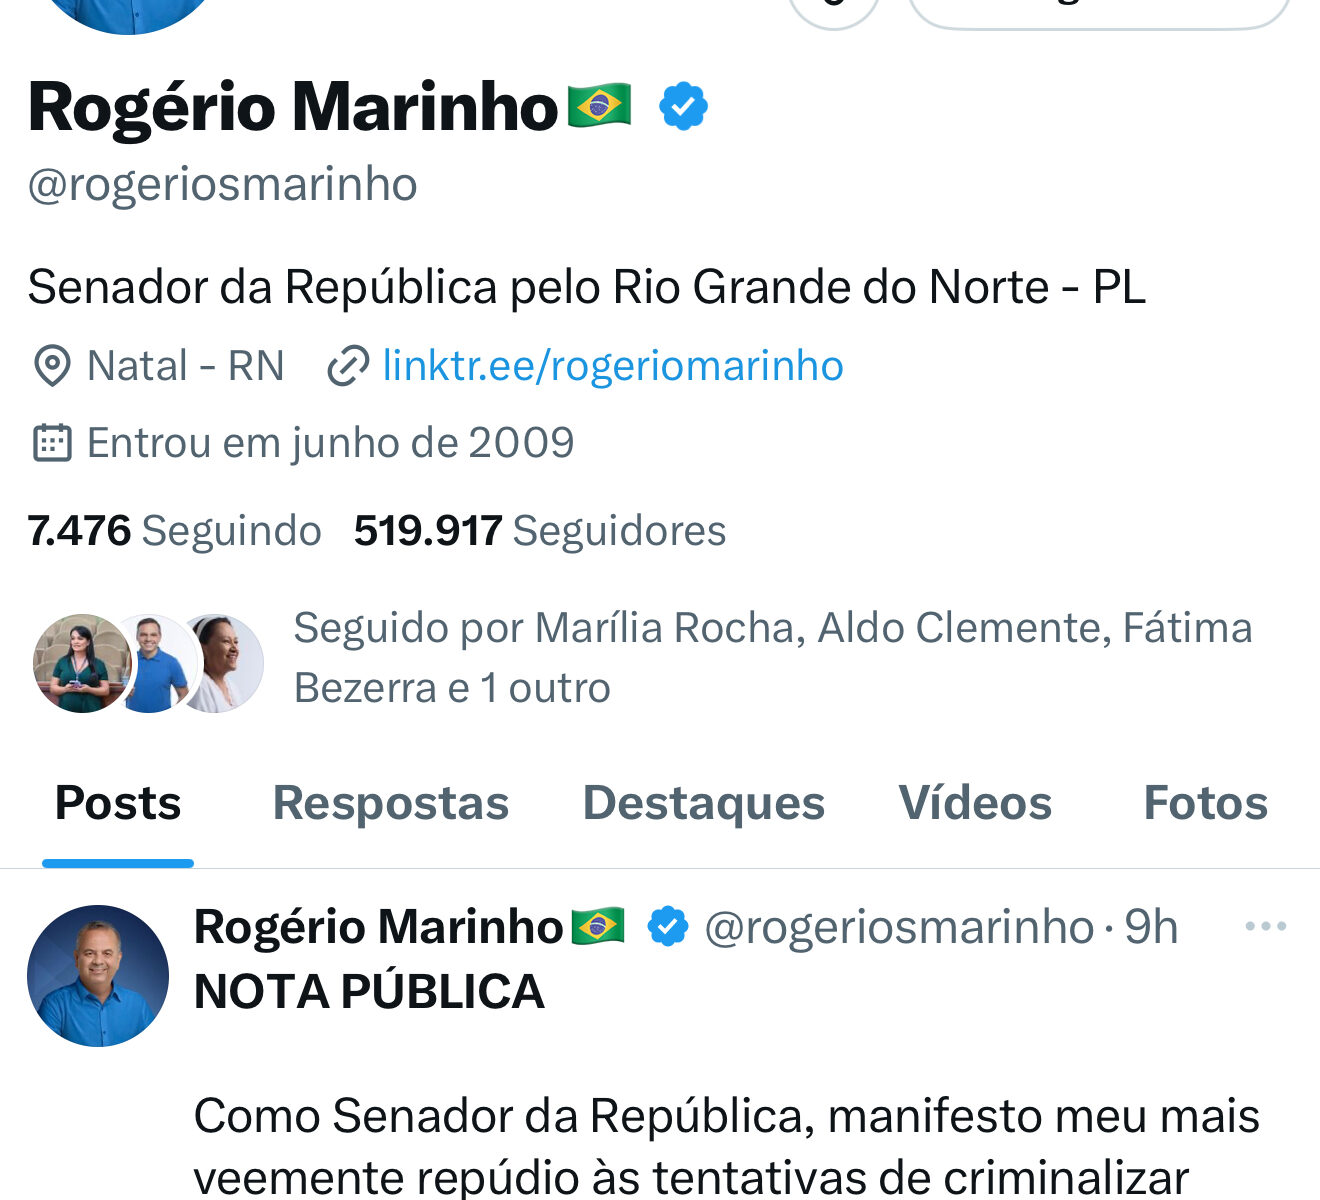Open the linktr.ee/rogeriomarinho link
The image size is (1320, 1200).
612,366
